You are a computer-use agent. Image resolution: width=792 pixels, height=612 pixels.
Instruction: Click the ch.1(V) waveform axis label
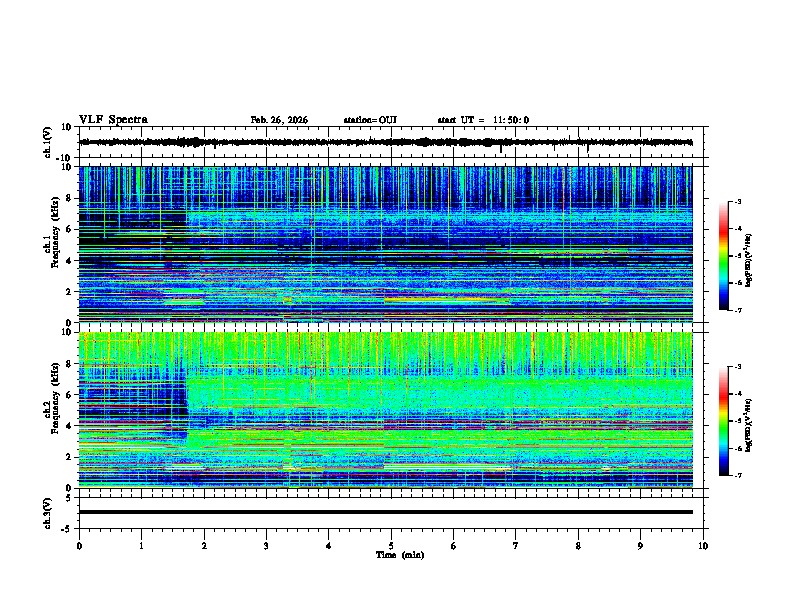47,142
